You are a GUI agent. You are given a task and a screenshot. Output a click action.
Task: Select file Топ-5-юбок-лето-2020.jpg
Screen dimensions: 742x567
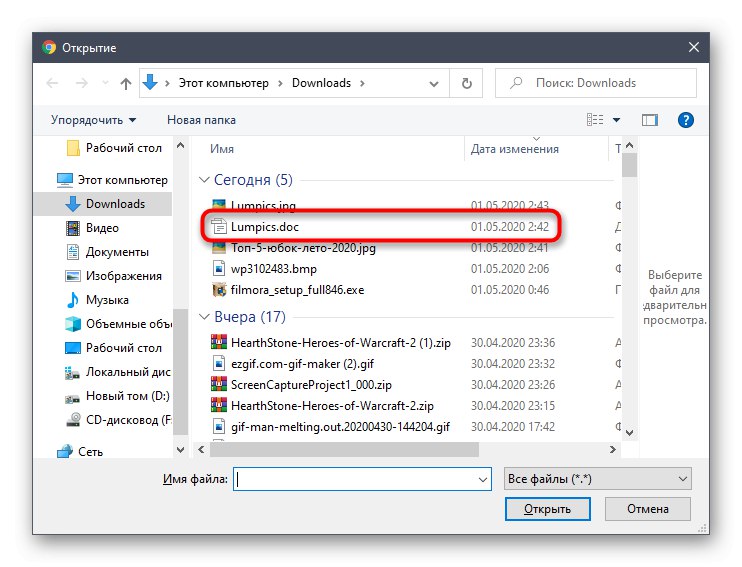303,248
